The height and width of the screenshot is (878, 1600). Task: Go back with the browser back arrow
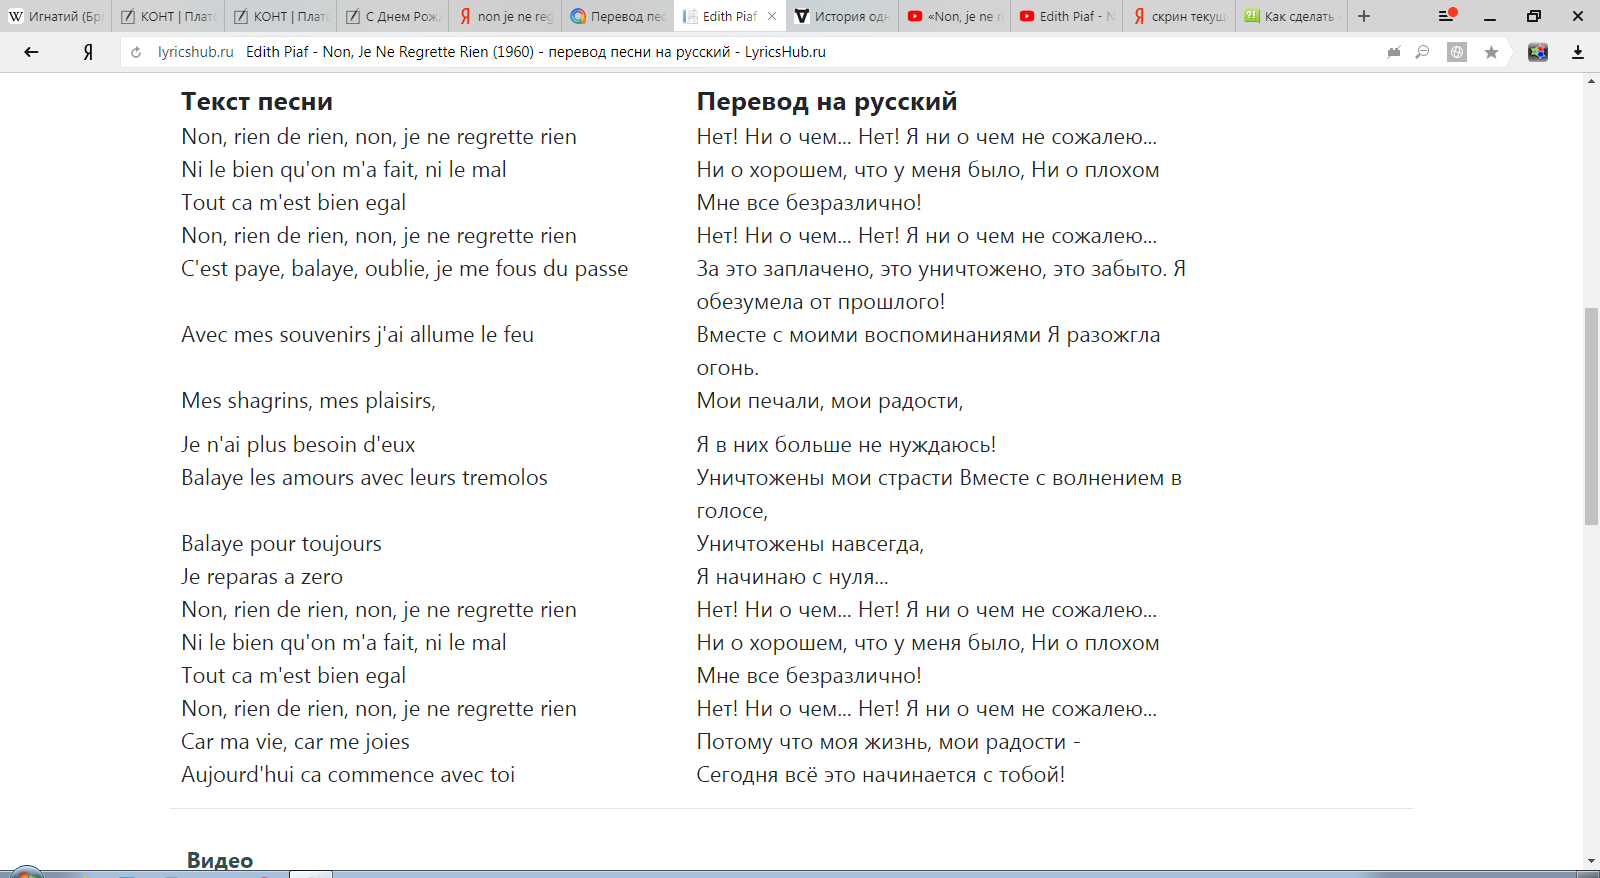(x=31, y=52)
